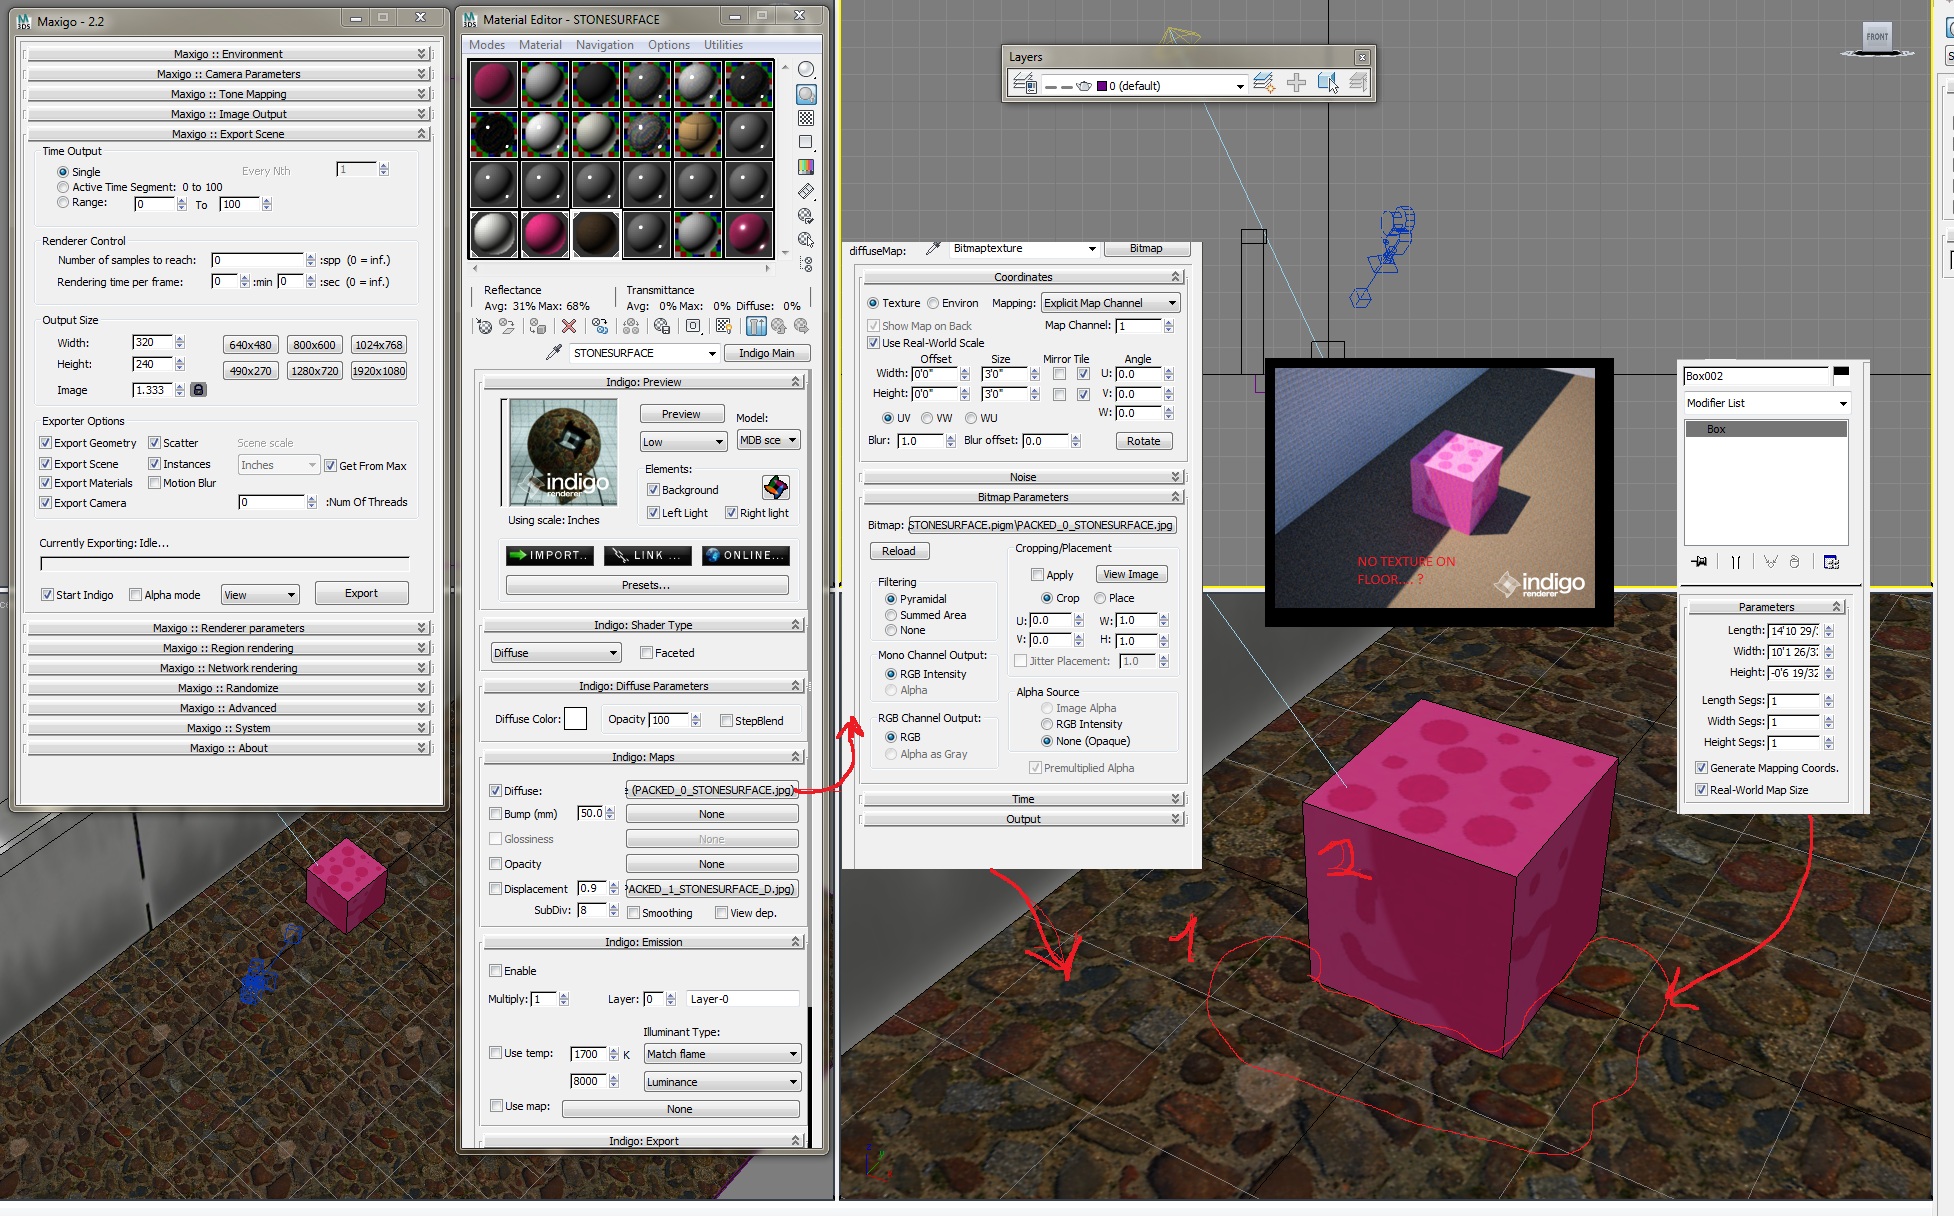1954x1216 pixels.
Task: Click Configure Modifier Sets icon
Action: (x=1831, y=562)
